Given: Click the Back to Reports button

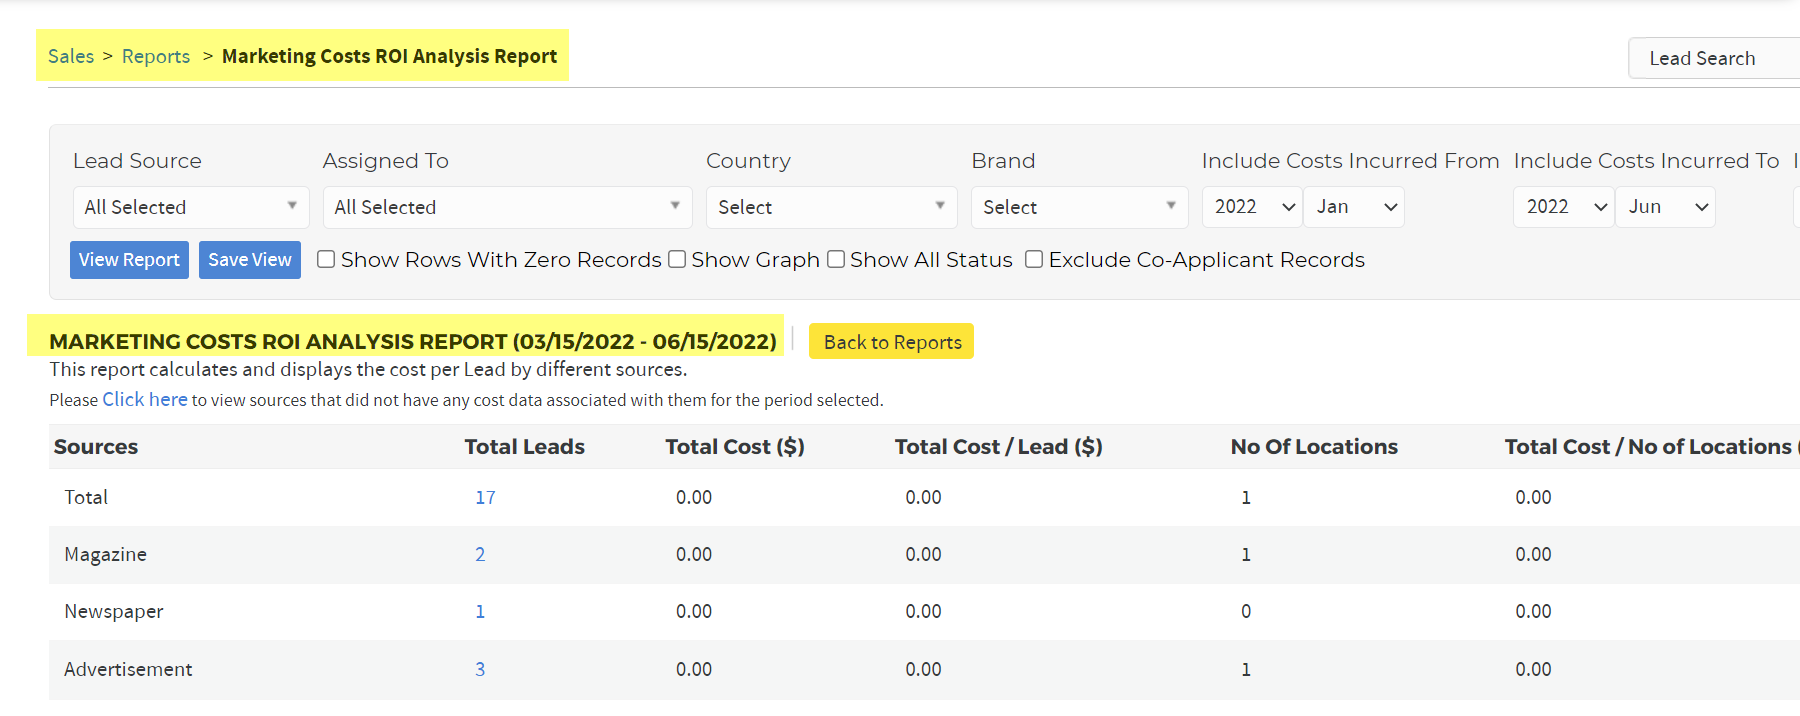Looking at the screenshot, I should coord(891,342).
